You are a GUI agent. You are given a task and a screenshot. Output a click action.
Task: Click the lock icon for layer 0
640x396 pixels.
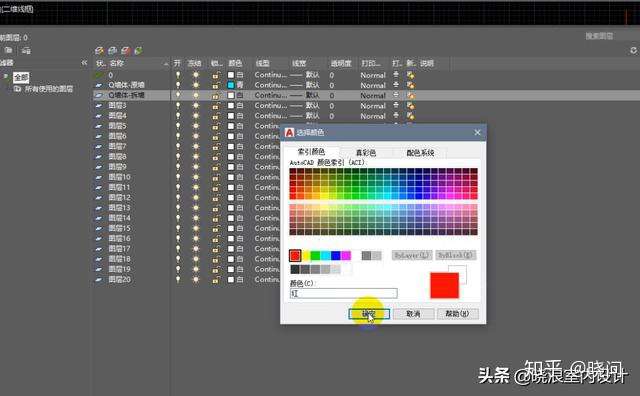click(x=216, y=75)
